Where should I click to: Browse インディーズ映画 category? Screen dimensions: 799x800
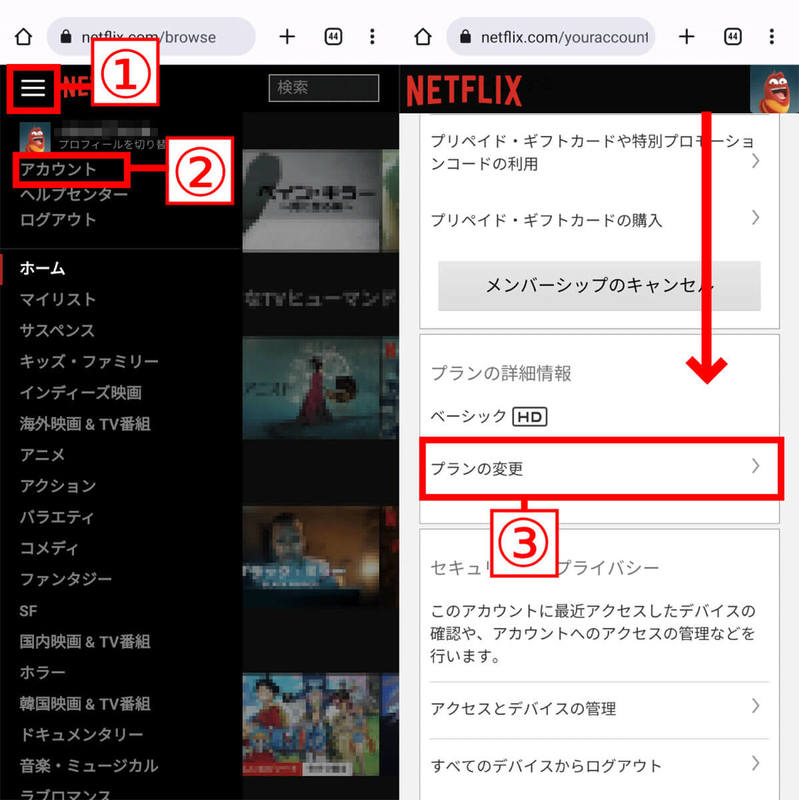[81, 392]
